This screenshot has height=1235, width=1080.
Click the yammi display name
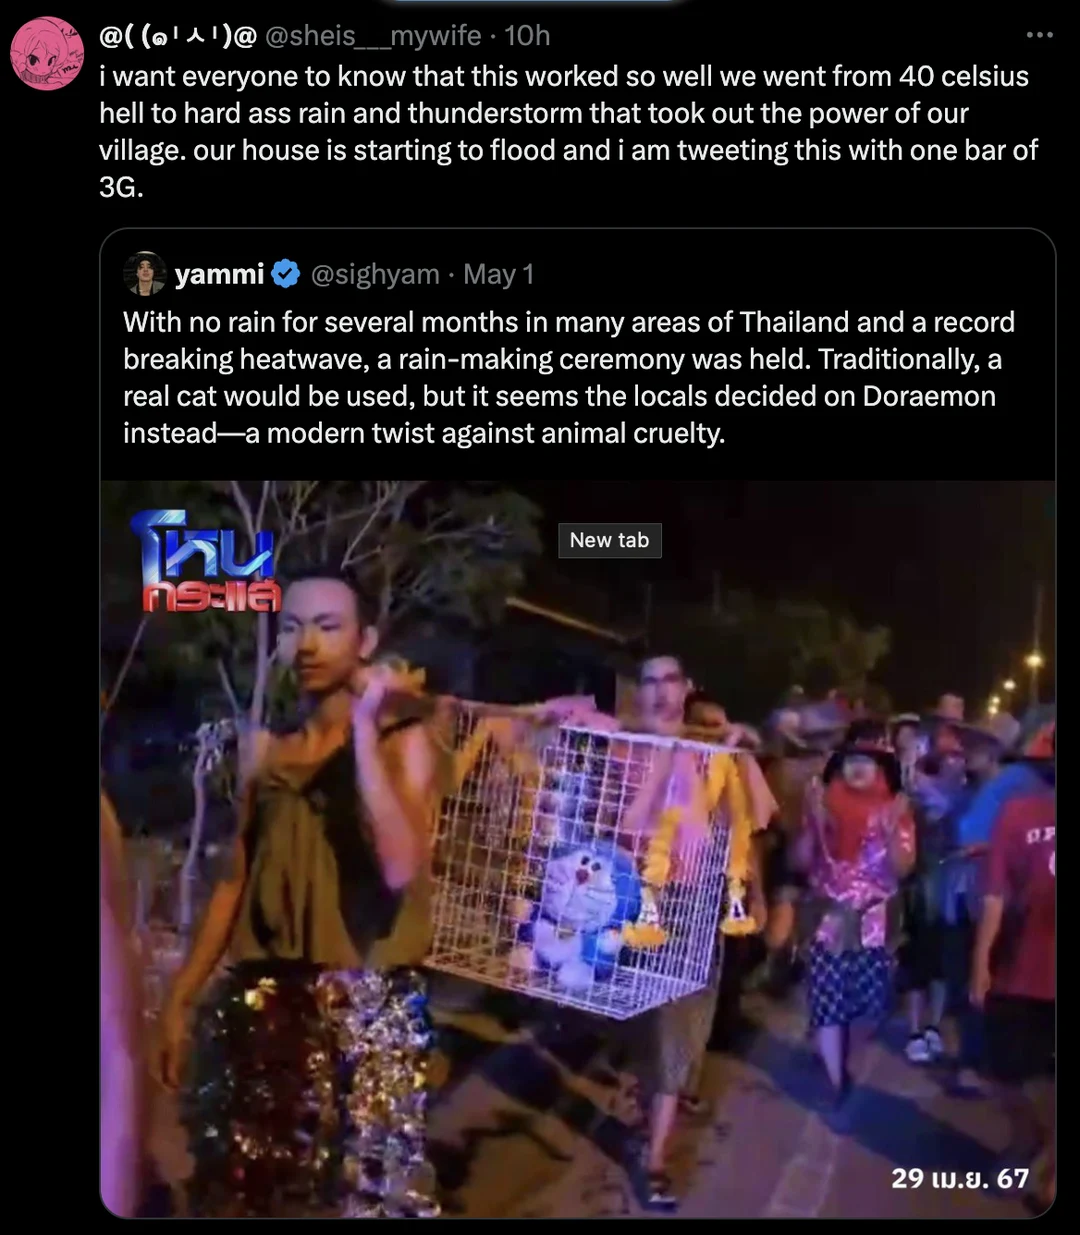(x=219, y=274)
